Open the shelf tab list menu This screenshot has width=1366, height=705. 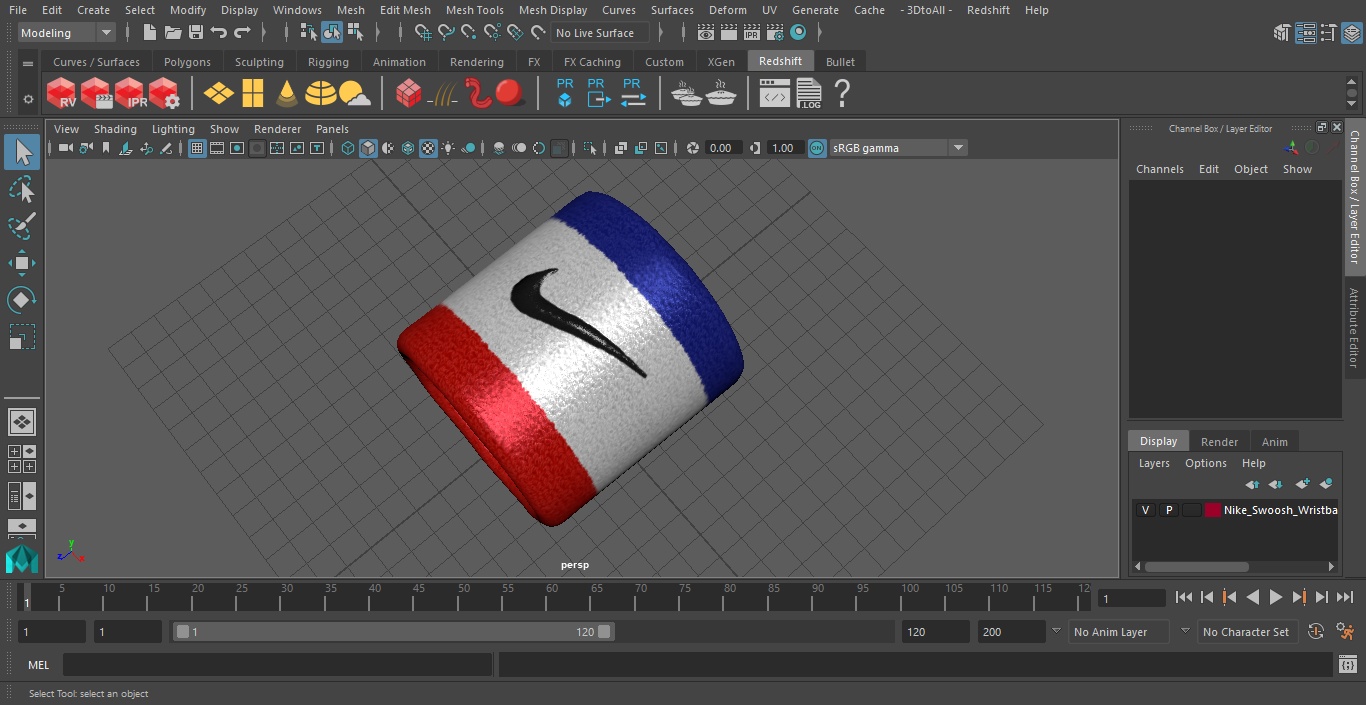pyautogui.click(x=28, y=62)
